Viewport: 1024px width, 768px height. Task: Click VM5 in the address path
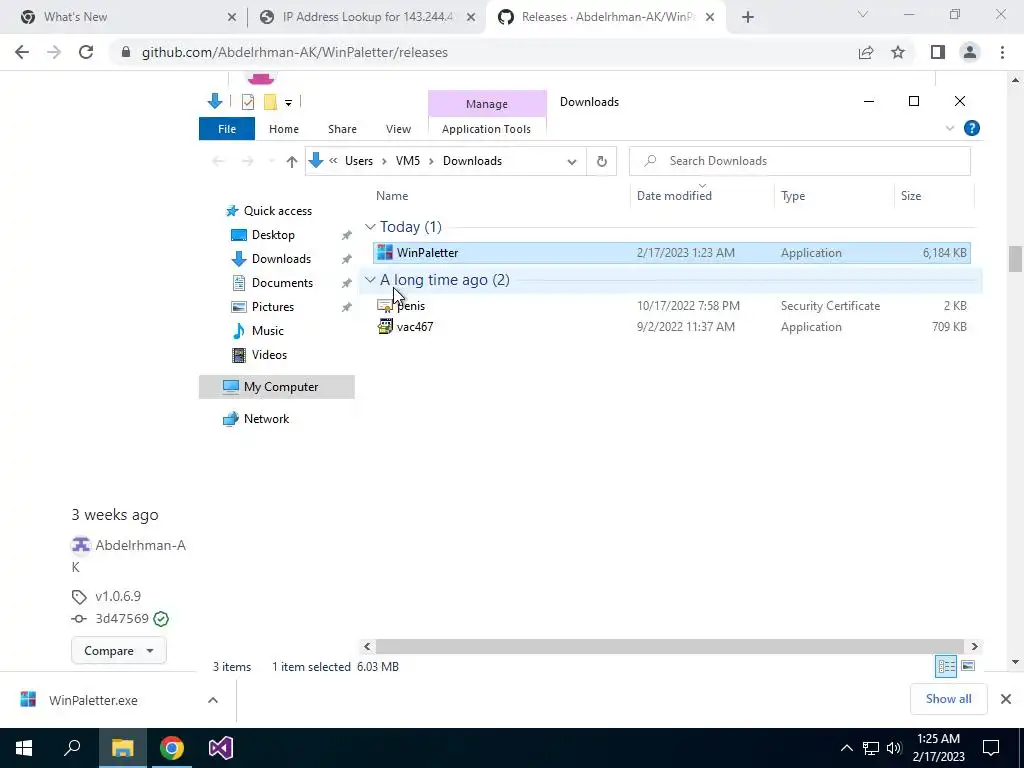408,161
